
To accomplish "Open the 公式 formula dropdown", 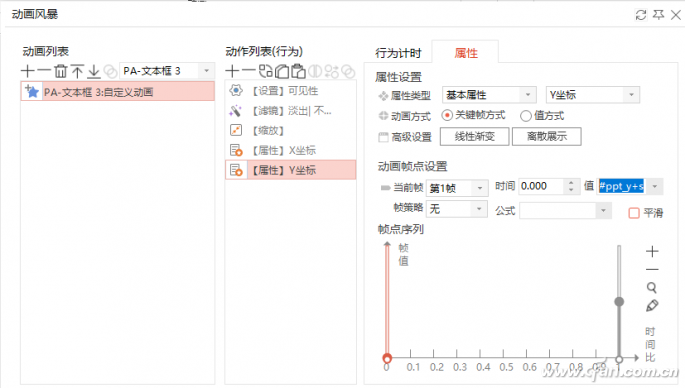I will point(603,211).
